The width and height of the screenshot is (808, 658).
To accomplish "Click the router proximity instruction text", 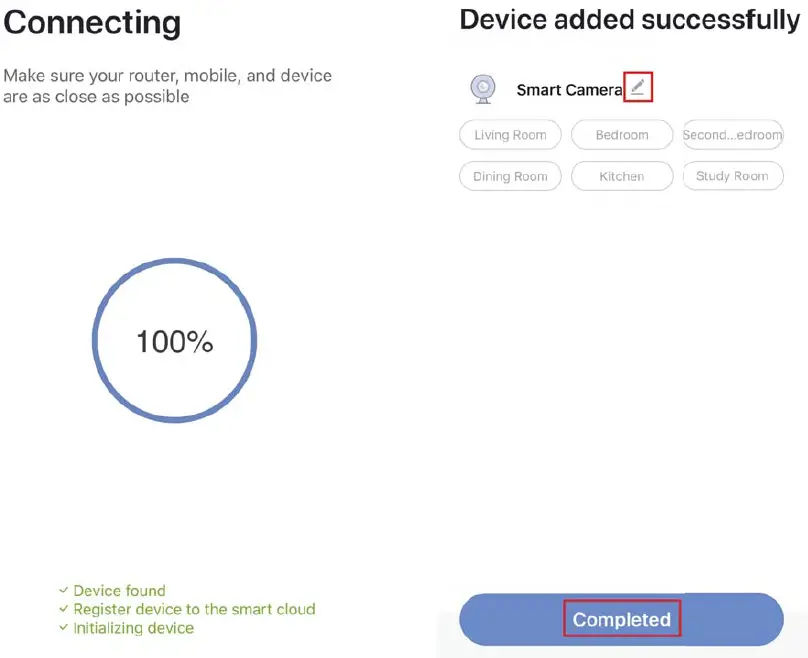I will tap(167, 86).
